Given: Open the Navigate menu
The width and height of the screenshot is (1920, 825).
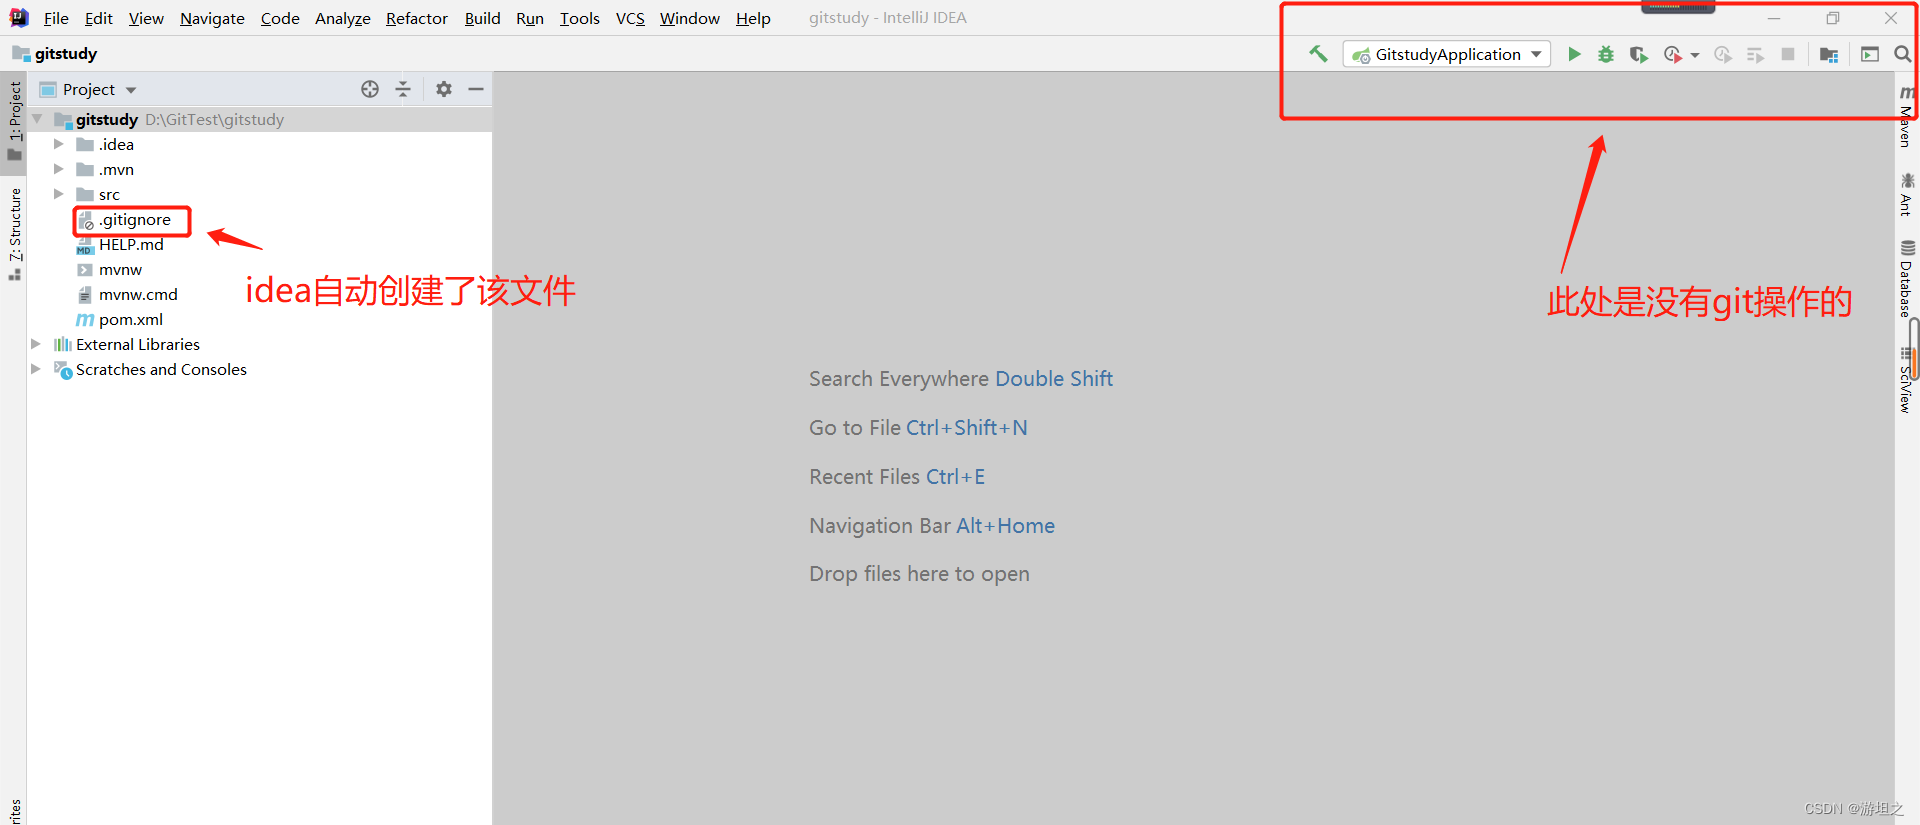Looking at the screenshot, I should pyautogui.click(x=212, y=18).
